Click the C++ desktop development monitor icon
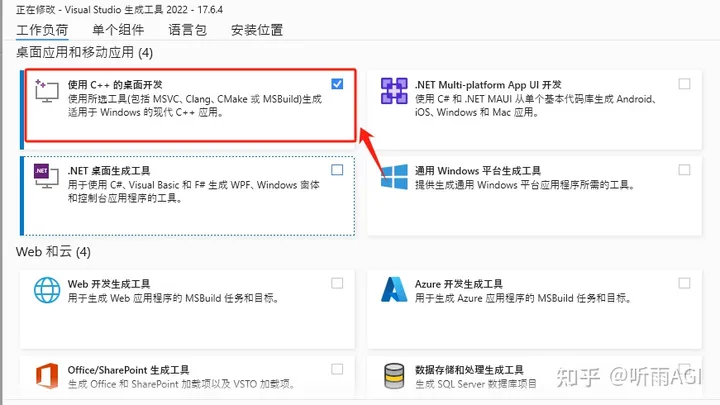 tap(47, 91)
